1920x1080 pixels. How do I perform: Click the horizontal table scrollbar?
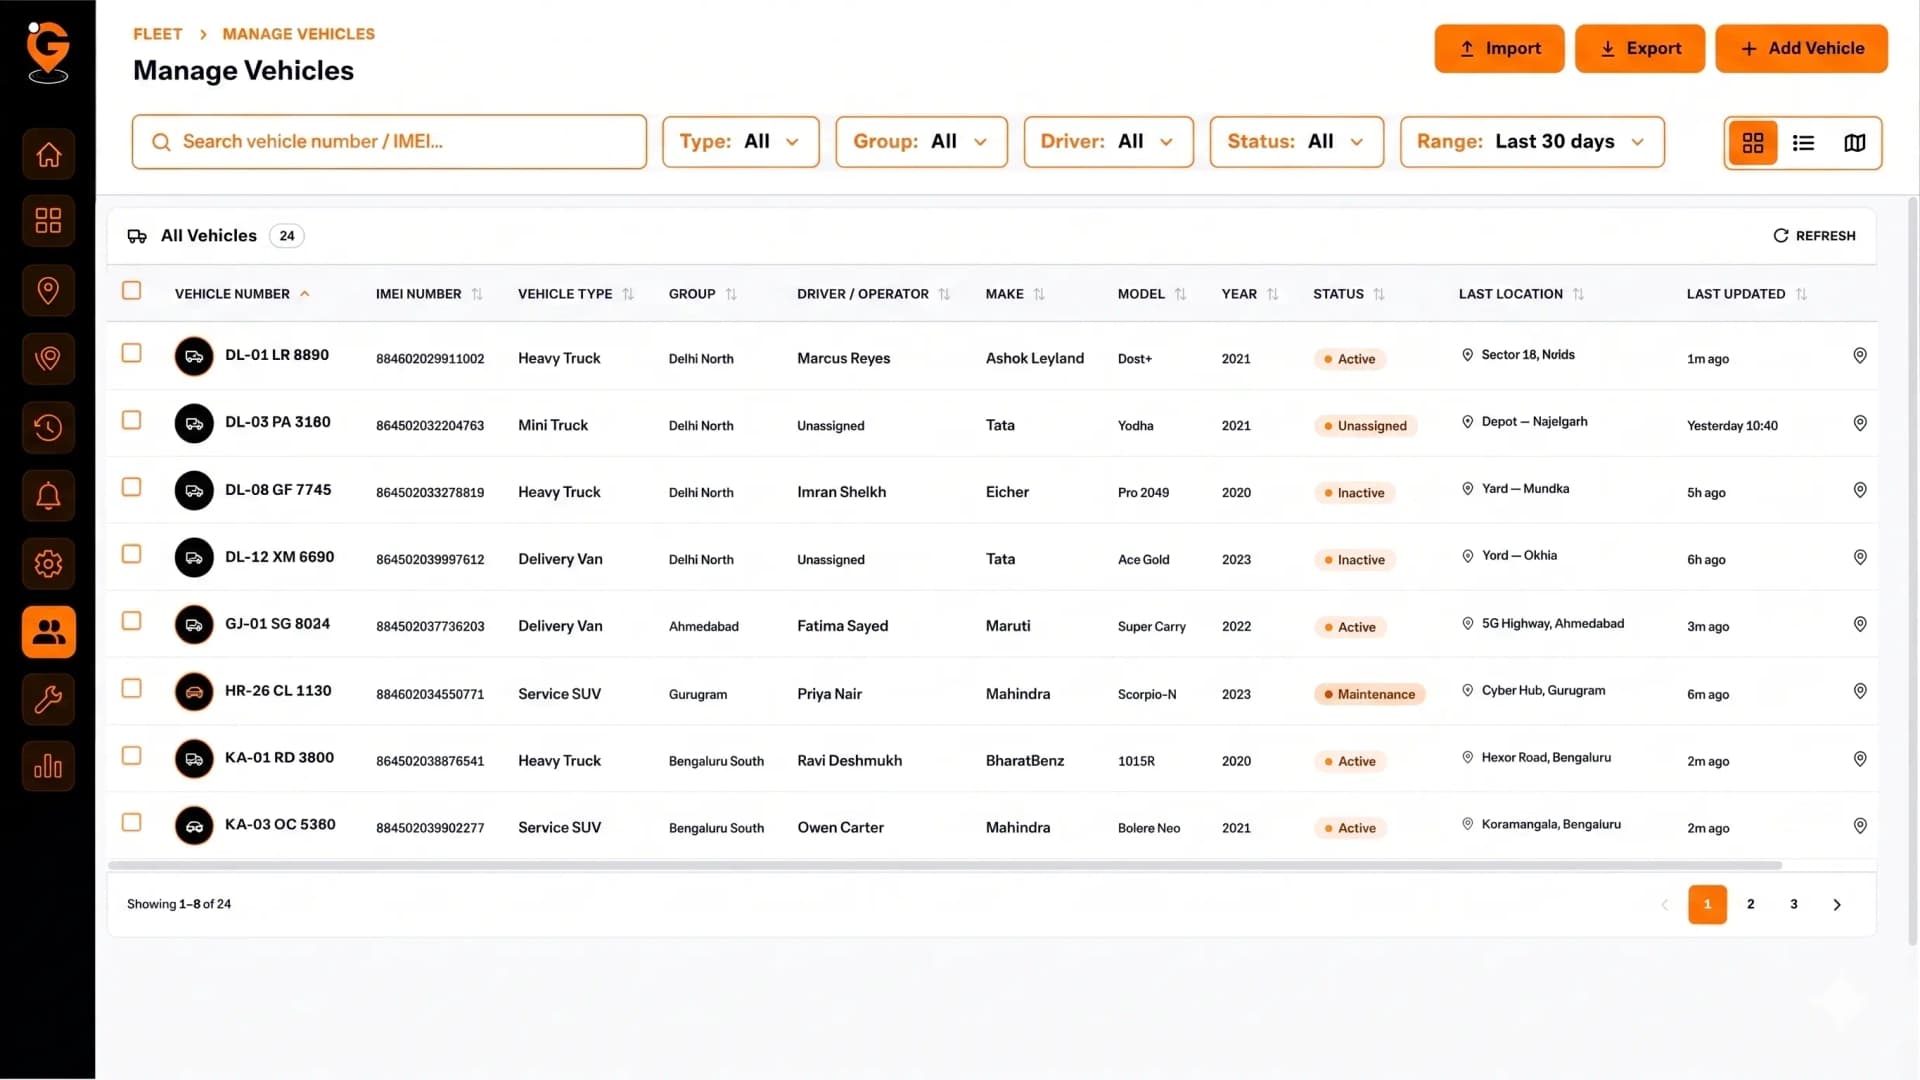[x=944, y=865]
